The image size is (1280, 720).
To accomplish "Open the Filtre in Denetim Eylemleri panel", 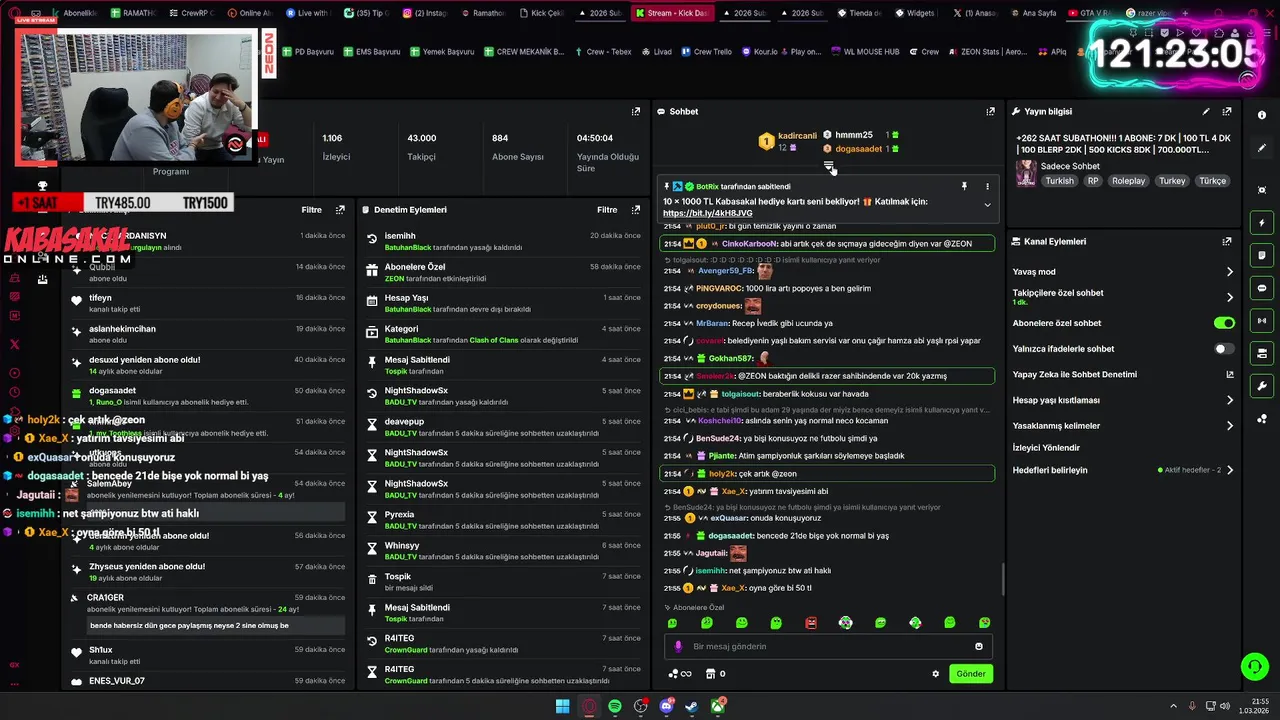I will (x=607, y=210).
